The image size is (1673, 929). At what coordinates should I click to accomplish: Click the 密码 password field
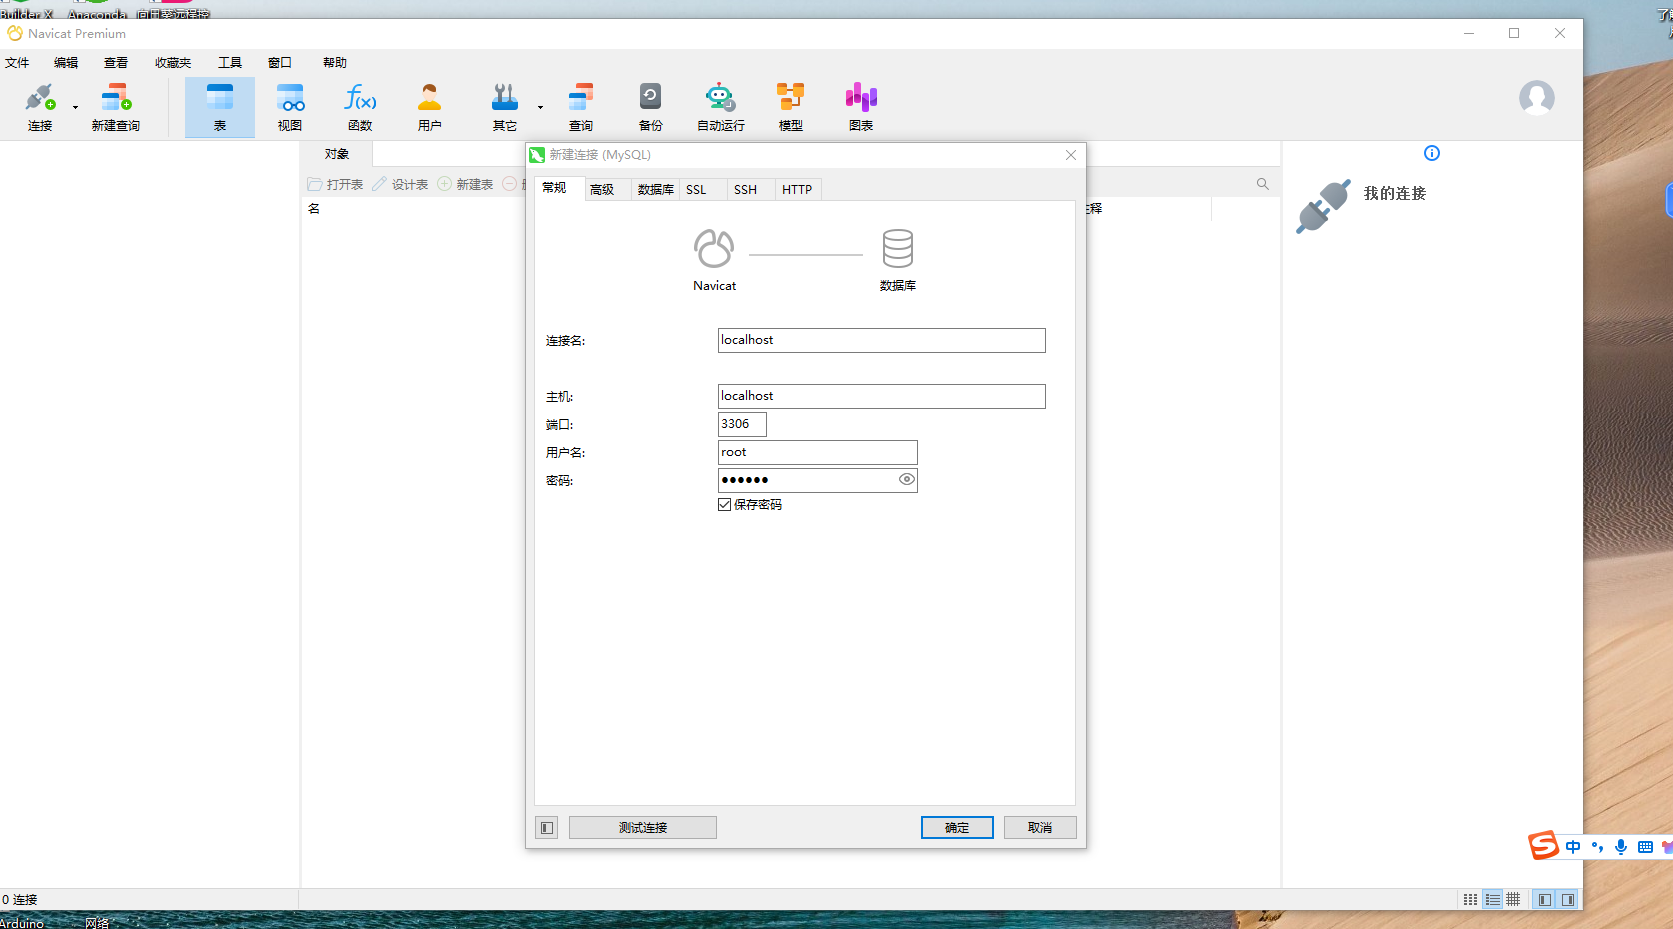[x=817, y=480]
